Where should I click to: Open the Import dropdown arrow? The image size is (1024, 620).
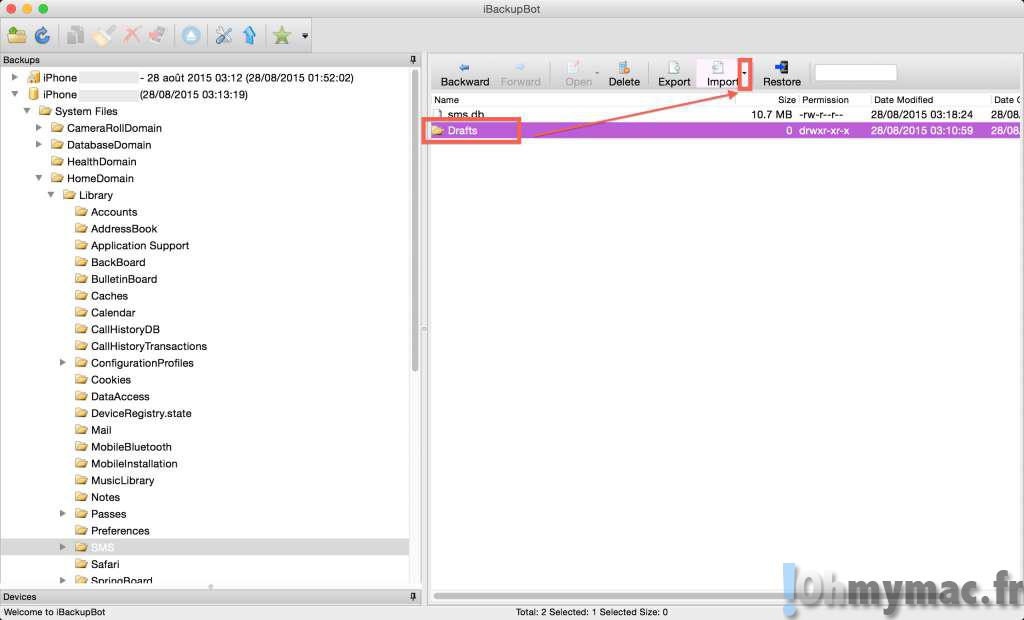coord(744,74)
